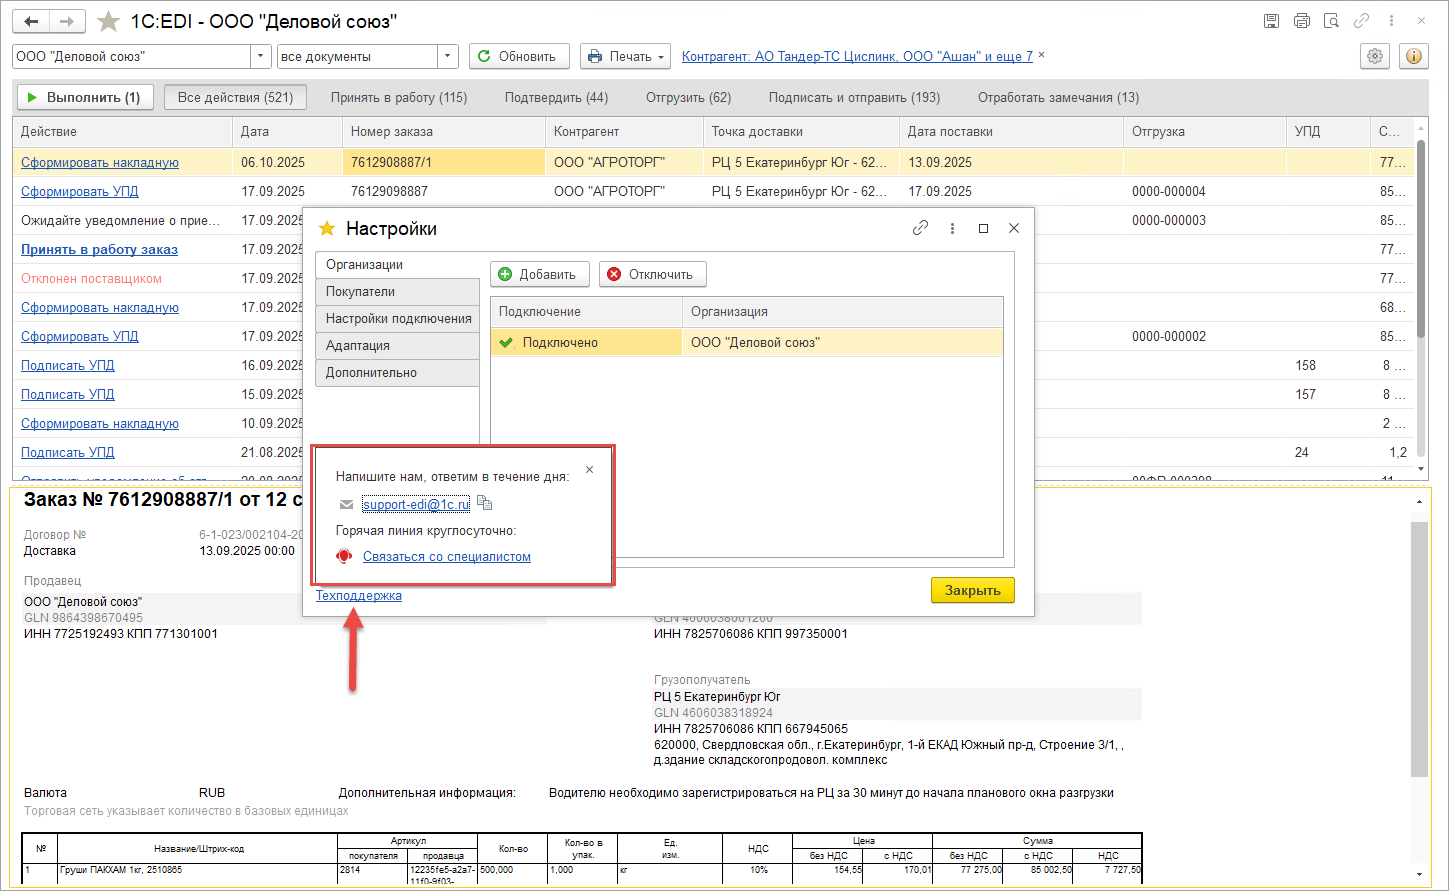The height and width of the screenshot is (891, 1449).
Task: Expand the organization dropdown ООО "Деловой союз"
Action: point(261,57)
